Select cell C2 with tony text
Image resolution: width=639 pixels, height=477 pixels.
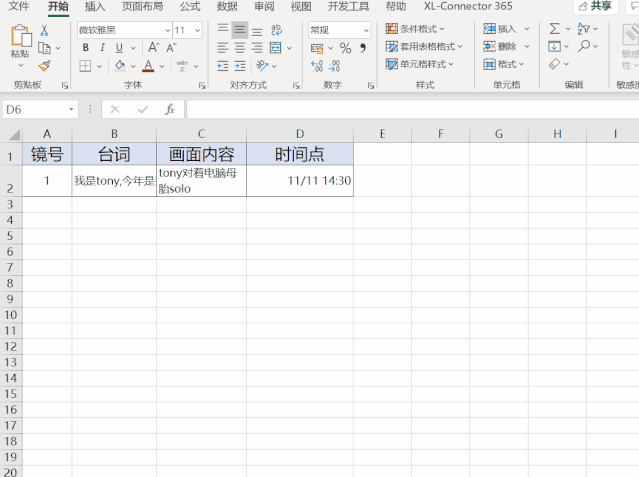[201, 181]
